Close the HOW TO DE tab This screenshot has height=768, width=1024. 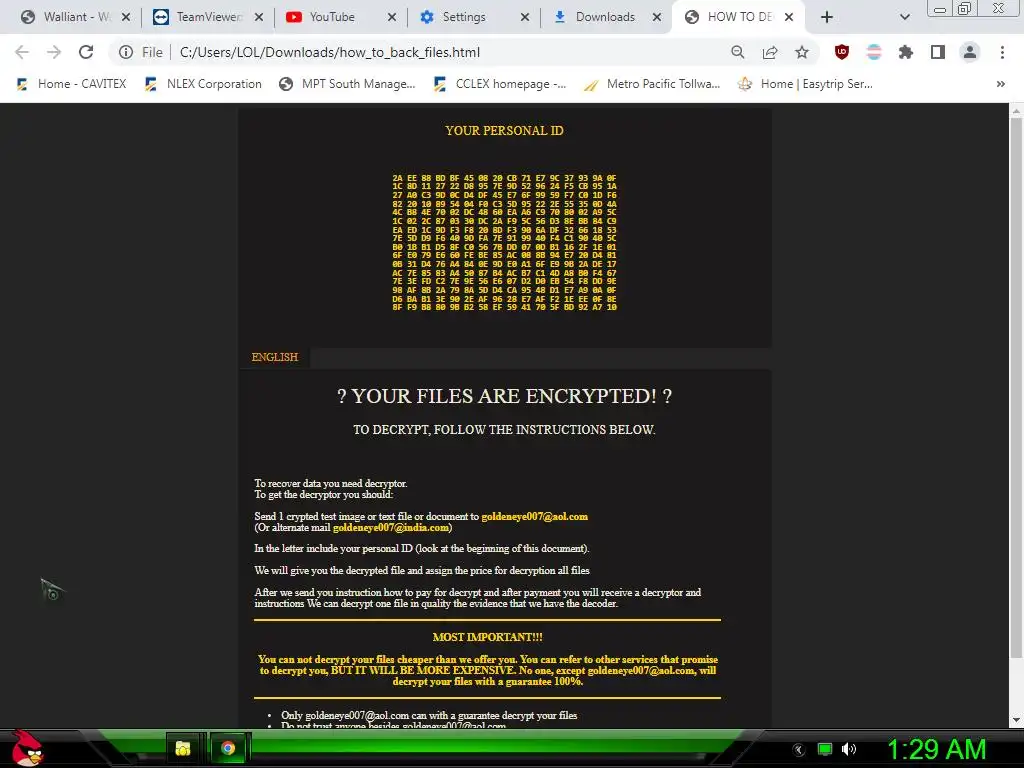click(x=789, y=17)
